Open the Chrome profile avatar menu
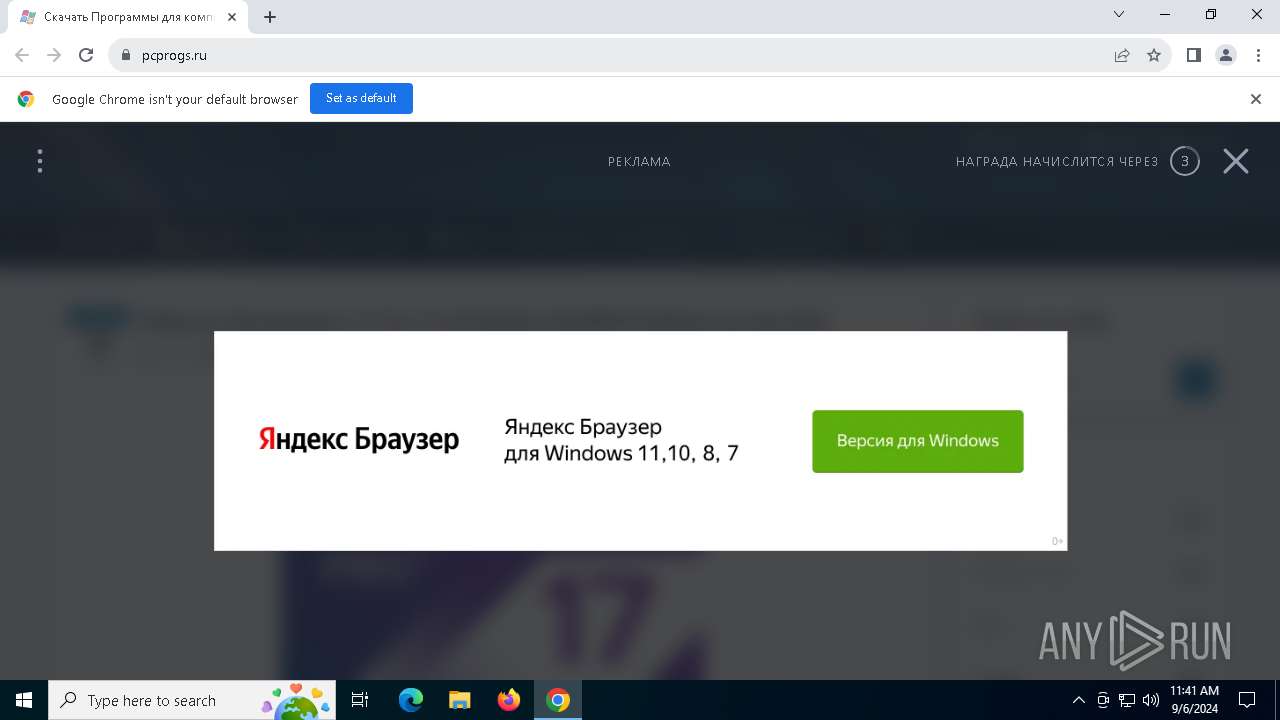The image size is (1280, 720). [1226, 55]
